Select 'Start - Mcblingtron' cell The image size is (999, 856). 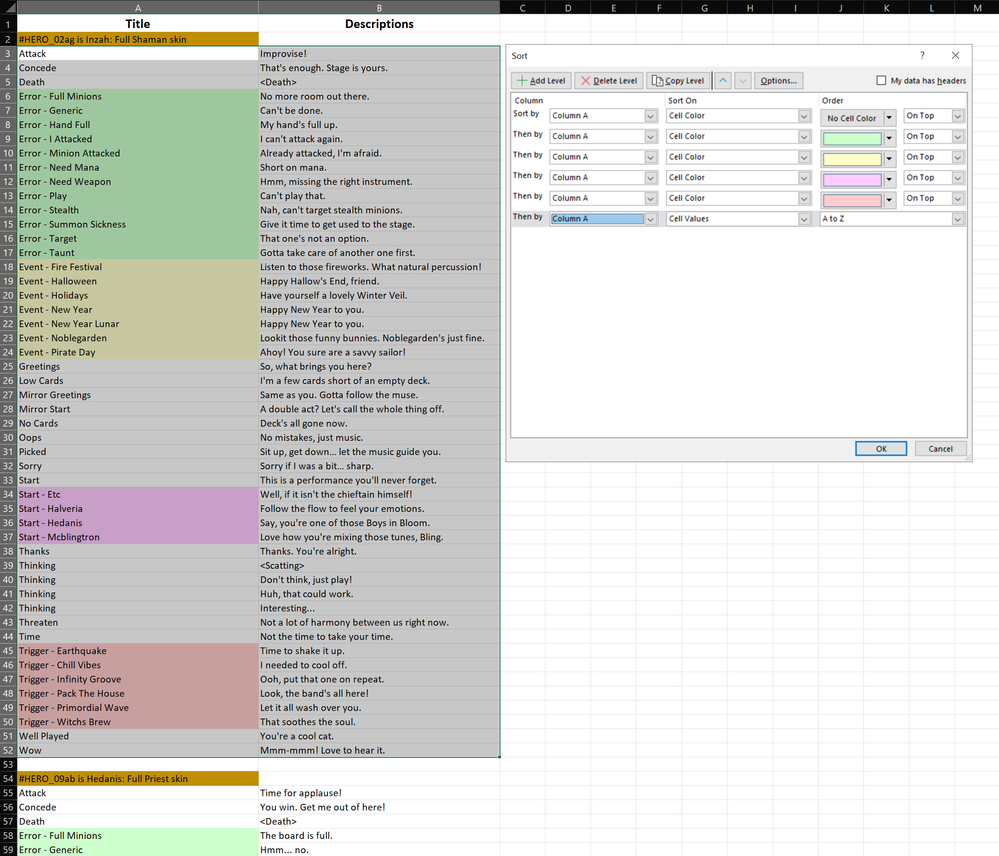[x=138, y=537]
